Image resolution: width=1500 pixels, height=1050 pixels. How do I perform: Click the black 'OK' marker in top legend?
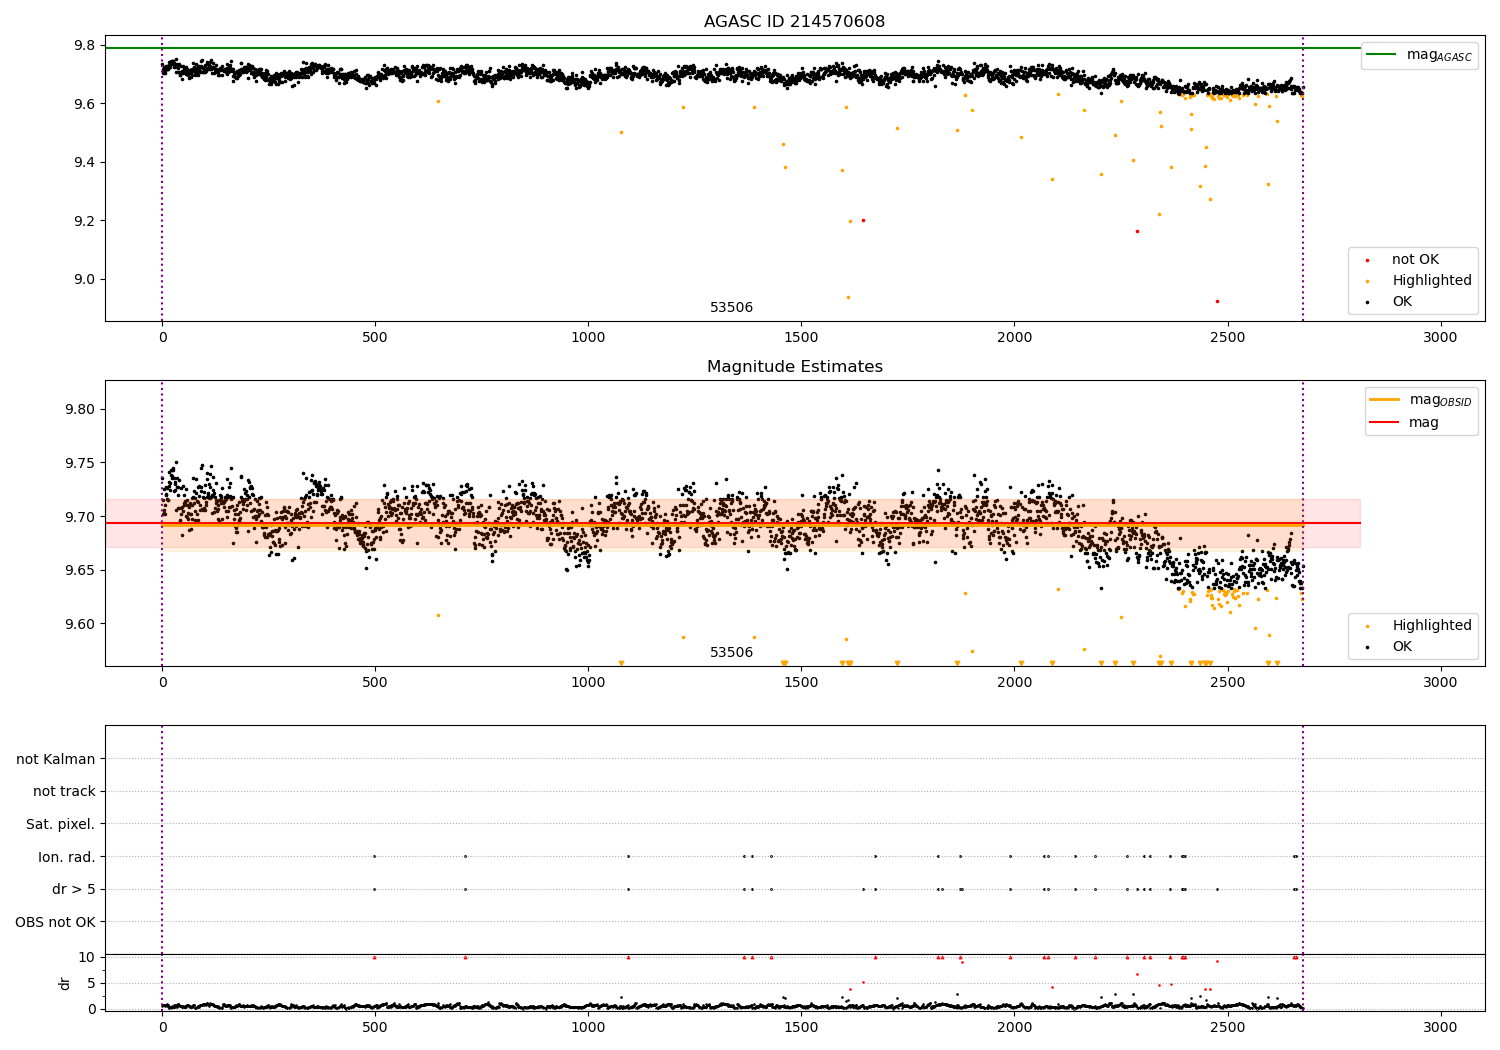point(1367,302)
